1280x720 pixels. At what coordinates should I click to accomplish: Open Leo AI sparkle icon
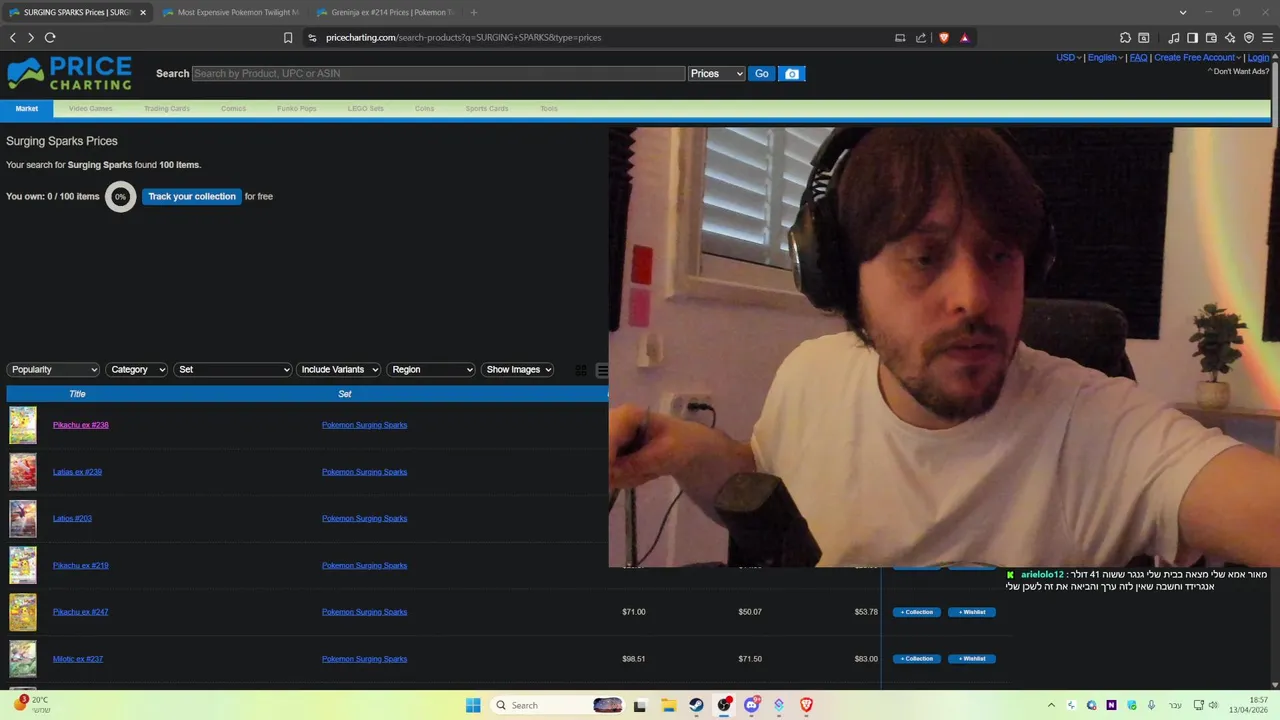click(x=1230, y=38)
